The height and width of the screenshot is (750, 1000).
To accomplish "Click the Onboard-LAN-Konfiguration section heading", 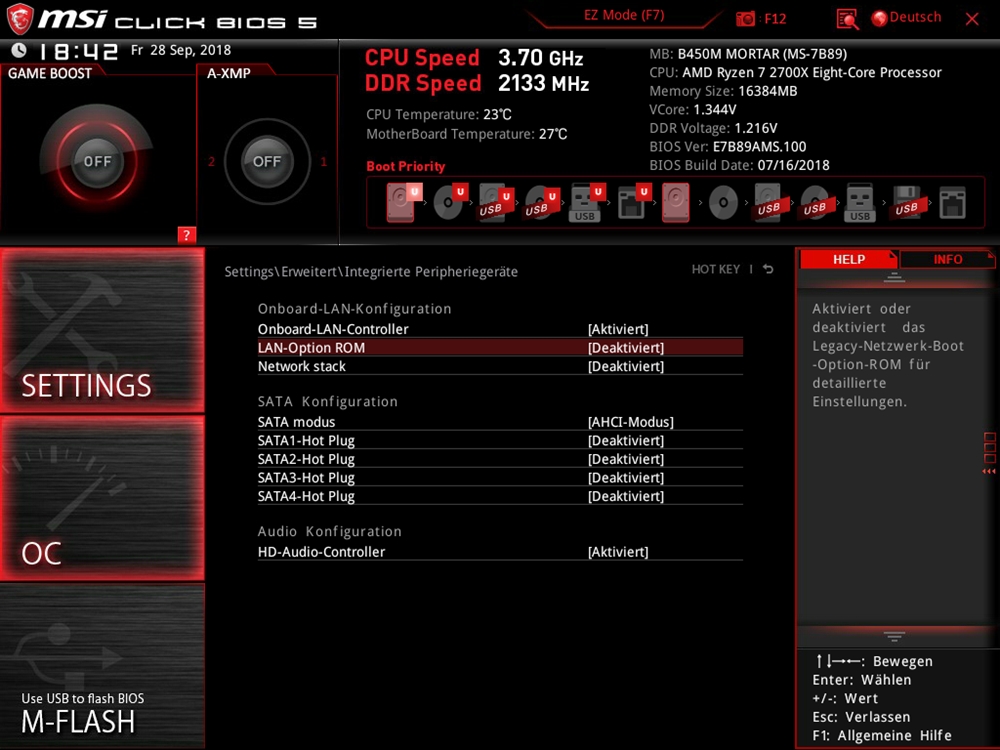I will [354, 309].
